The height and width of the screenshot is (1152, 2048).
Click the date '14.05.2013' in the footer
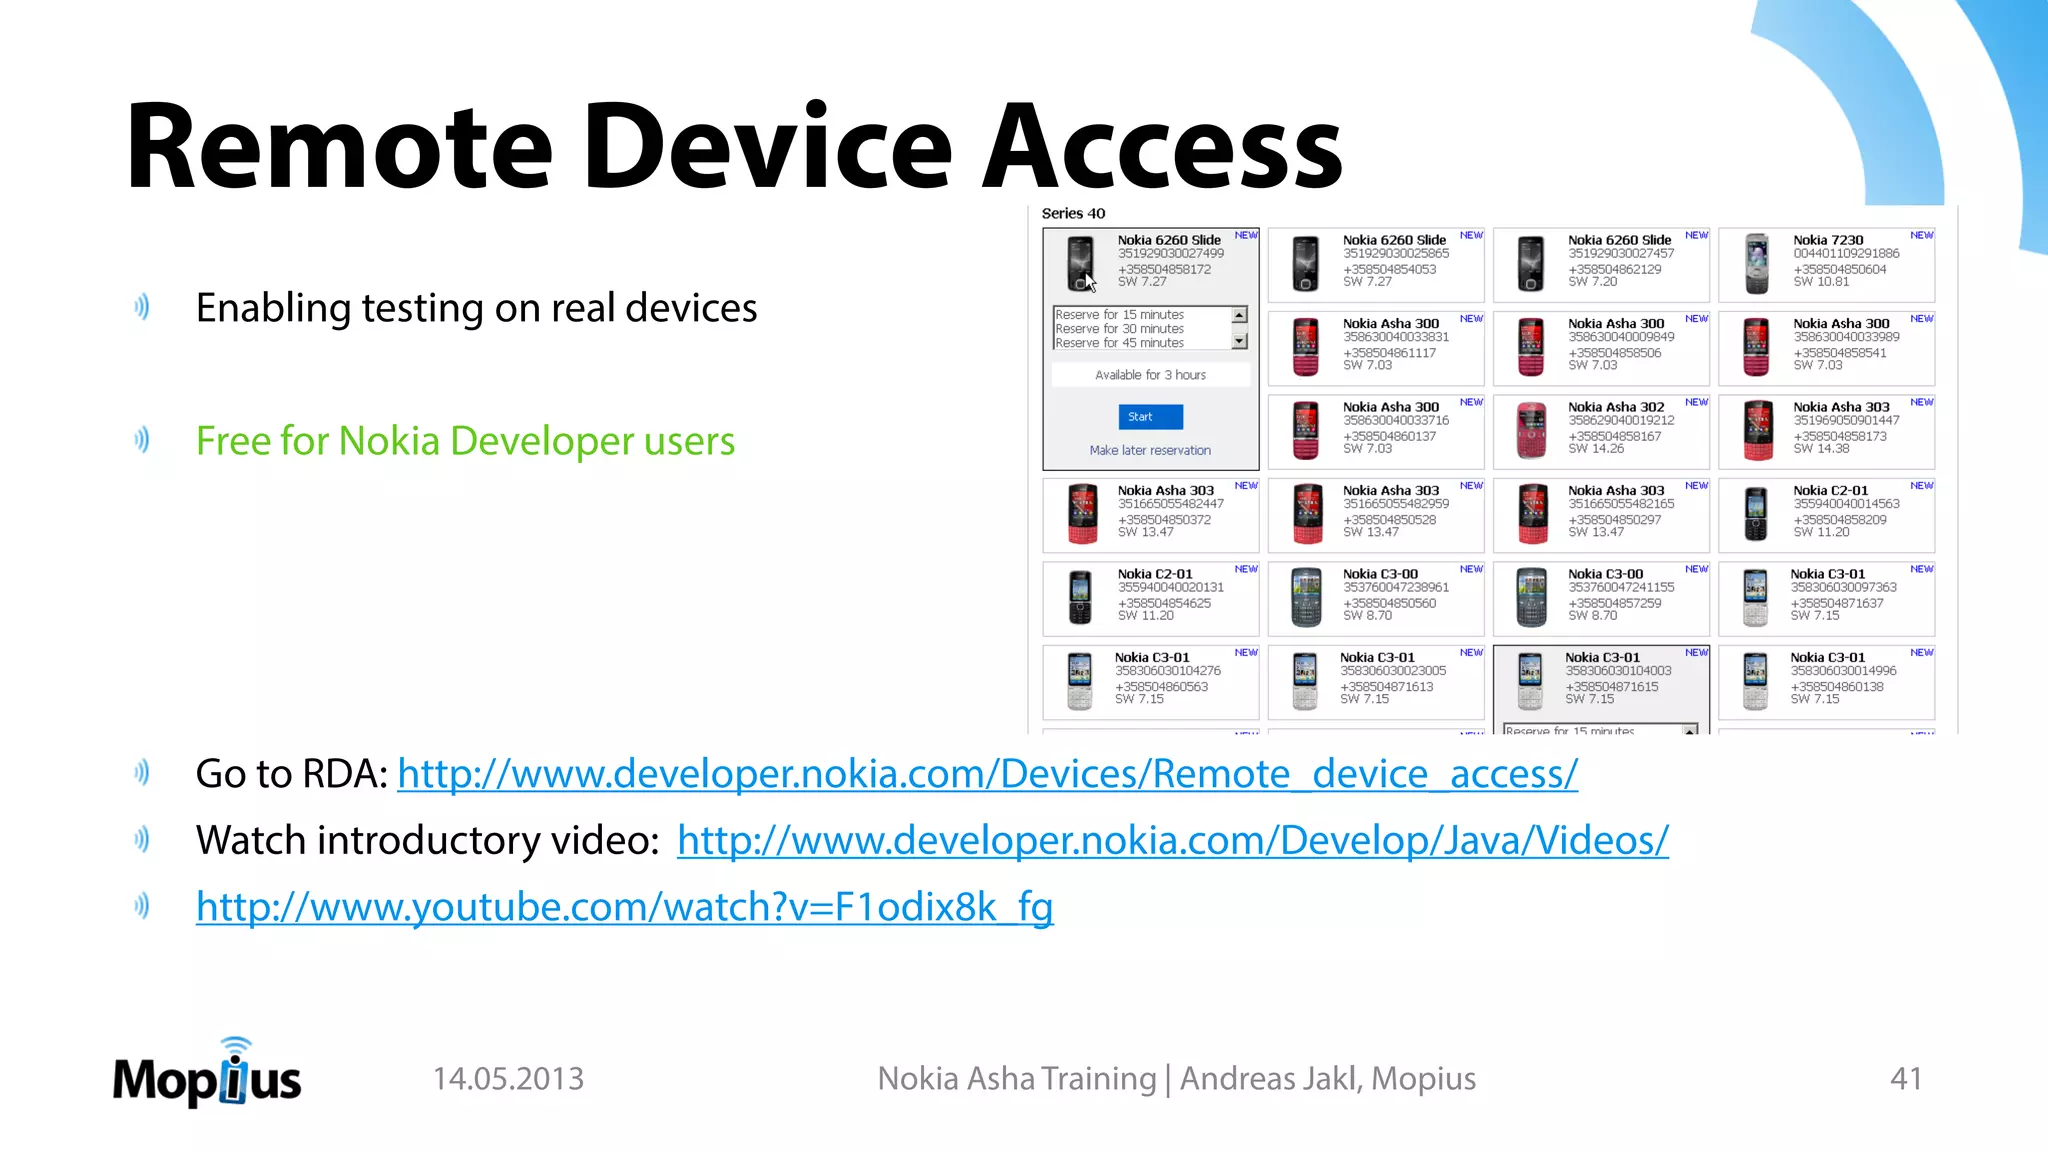click(508, 1079)
